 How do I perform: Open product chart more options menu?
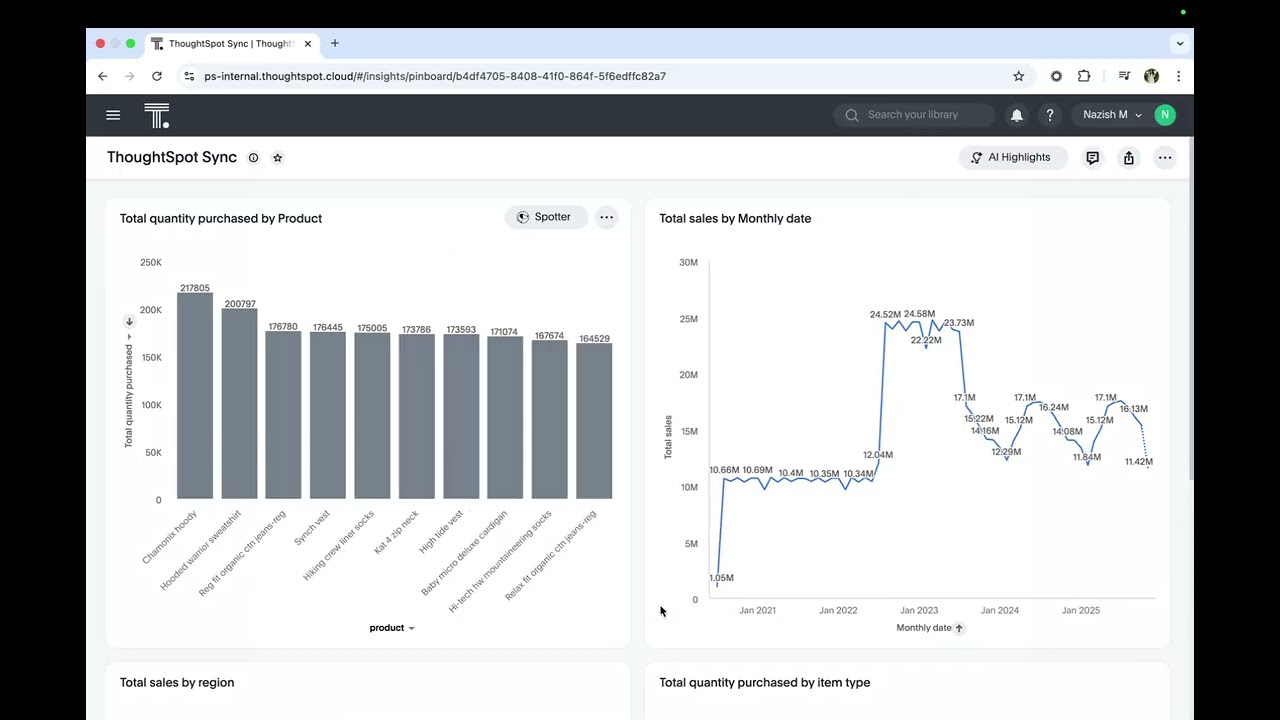606,217
